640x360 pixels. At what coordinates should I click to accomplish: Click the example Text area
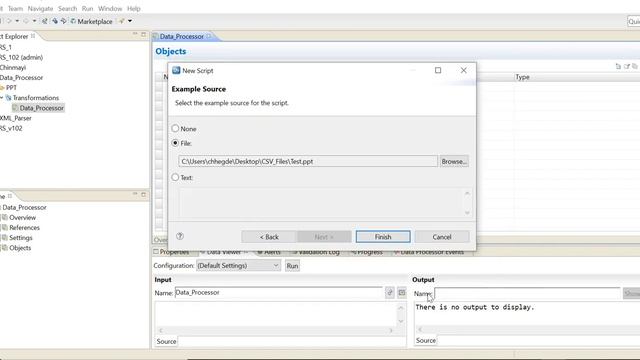[322, 202]
